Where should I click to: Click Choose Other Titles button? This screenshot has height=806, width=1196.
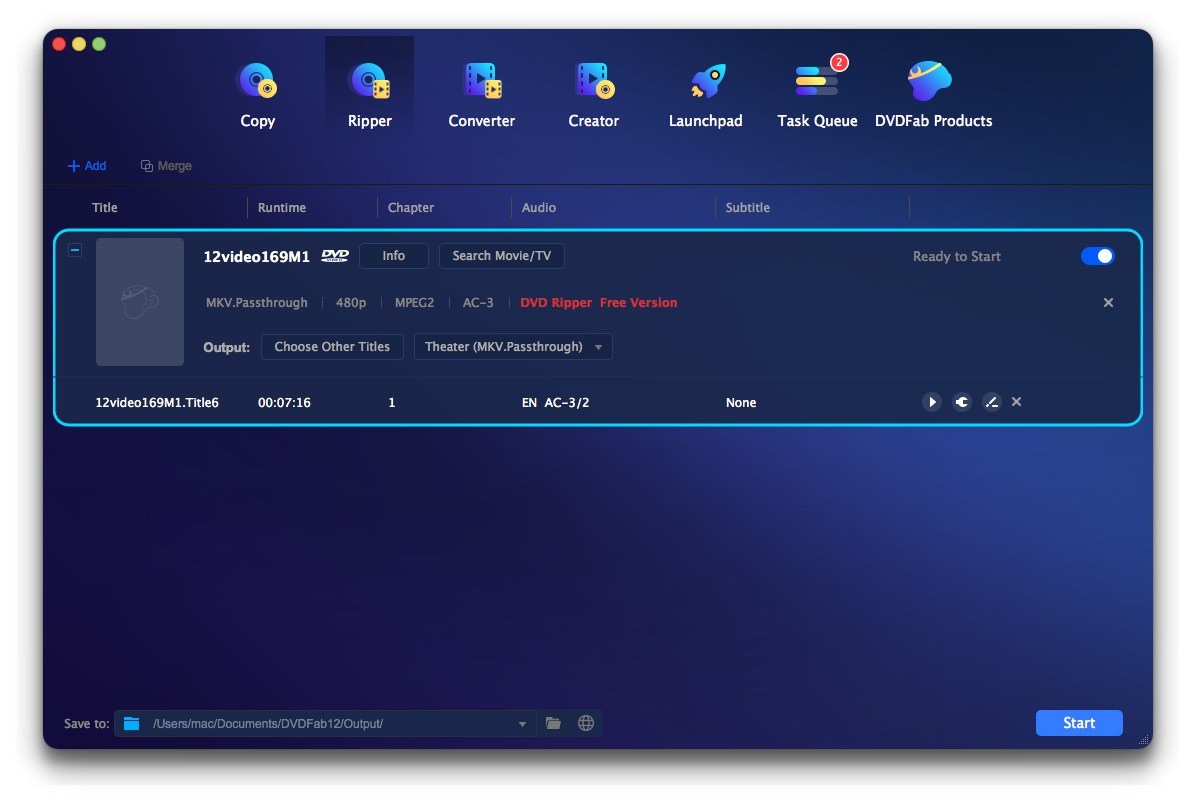coord(332,347)
